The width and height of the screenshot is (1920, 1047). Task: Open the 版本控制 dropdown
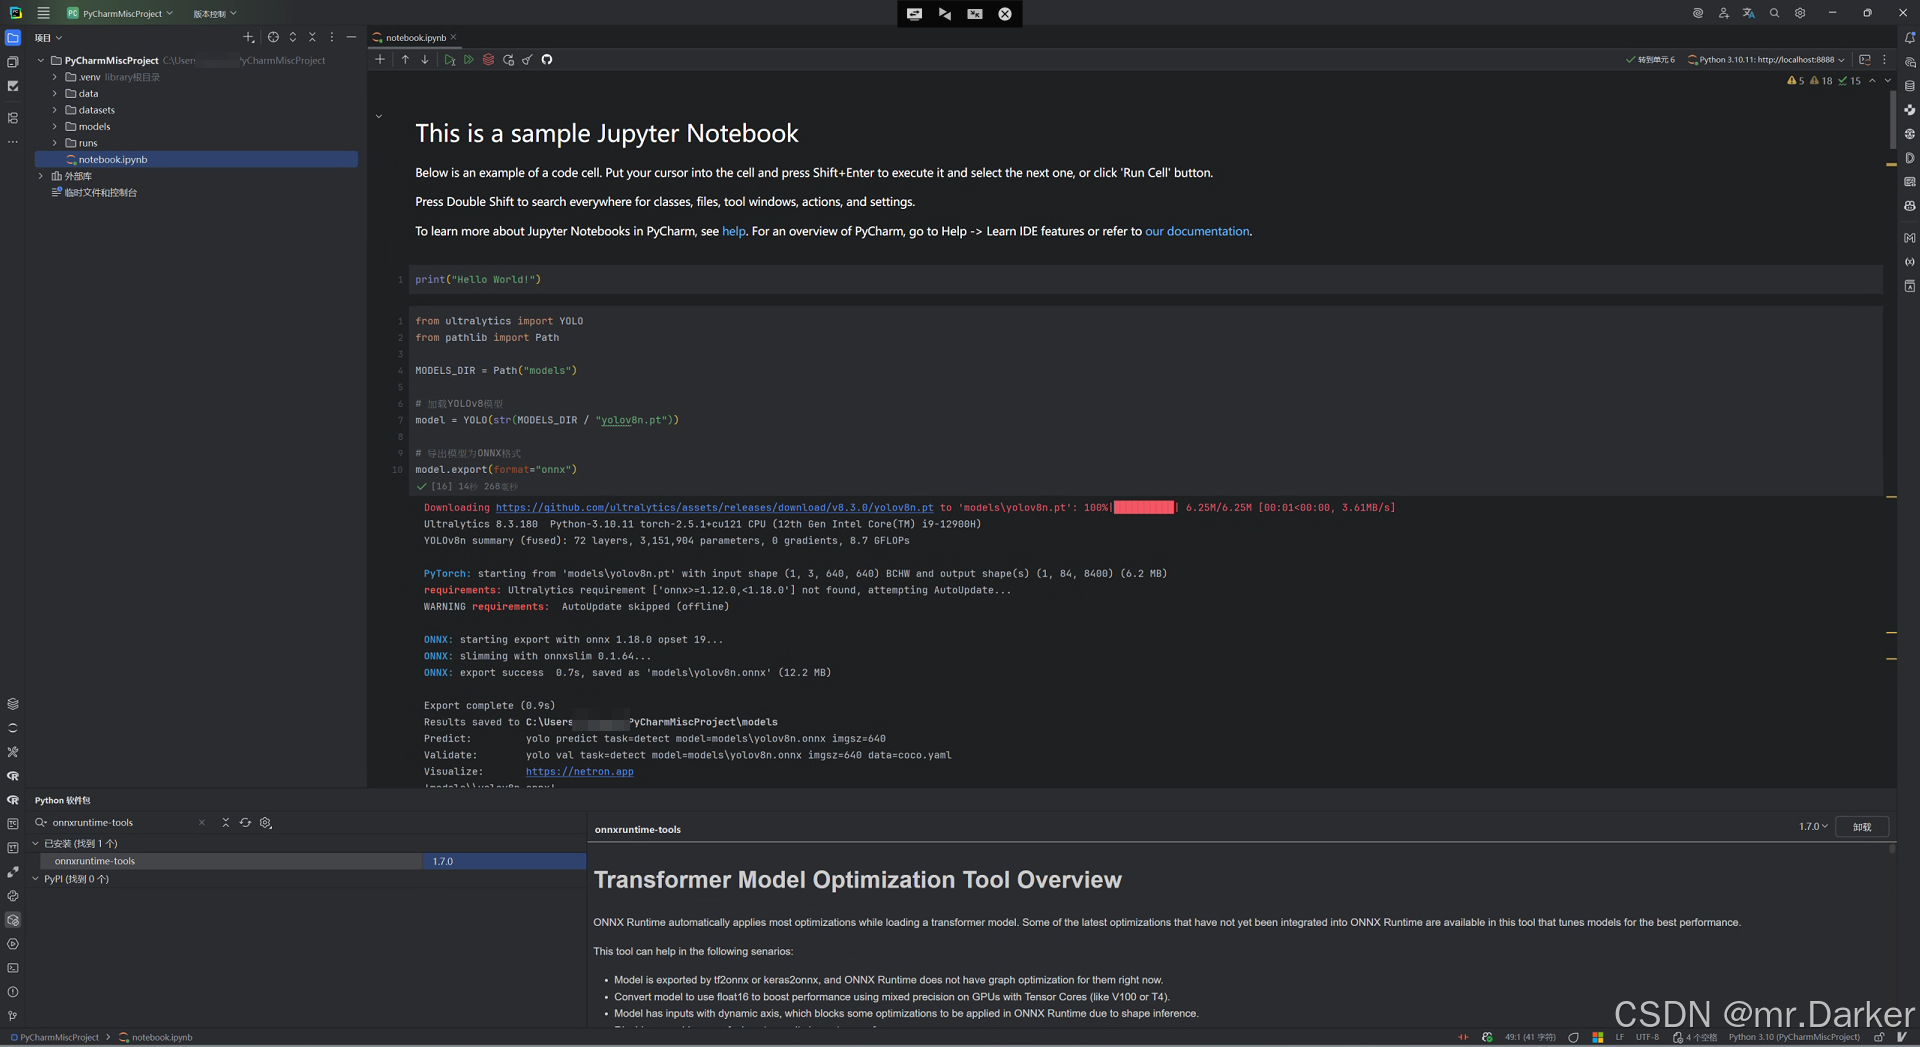click(x=215, y=13)
